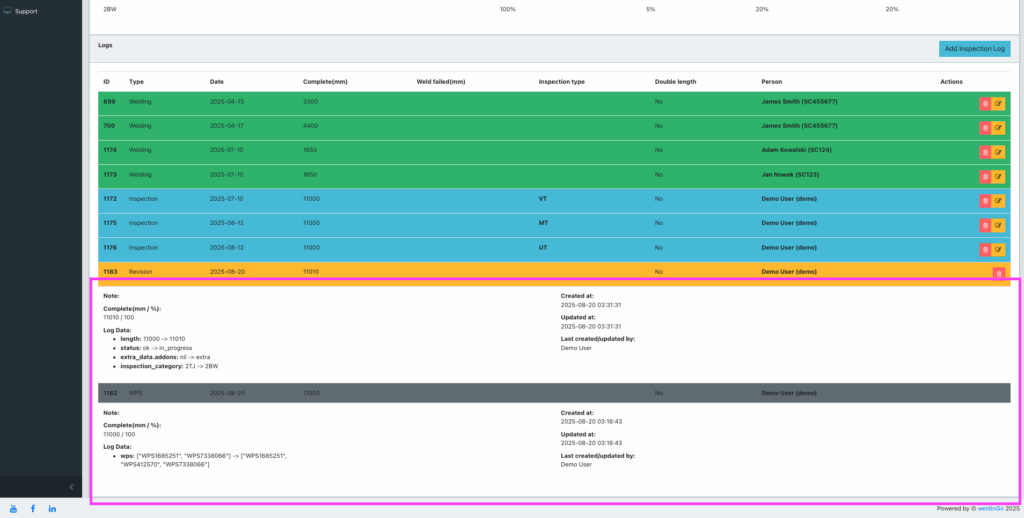Click the date 2025-04-17 cell

pos(226,126)
